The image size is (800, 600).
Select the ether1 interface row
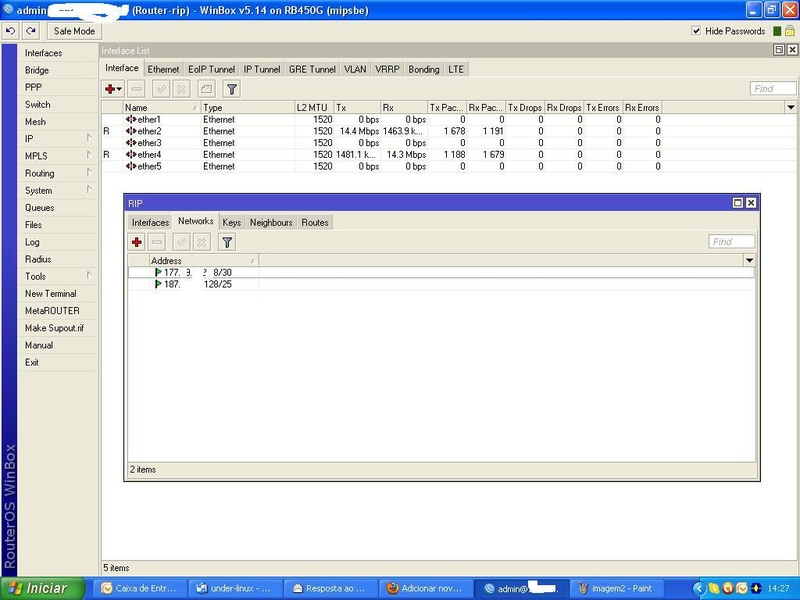[449, 119]
